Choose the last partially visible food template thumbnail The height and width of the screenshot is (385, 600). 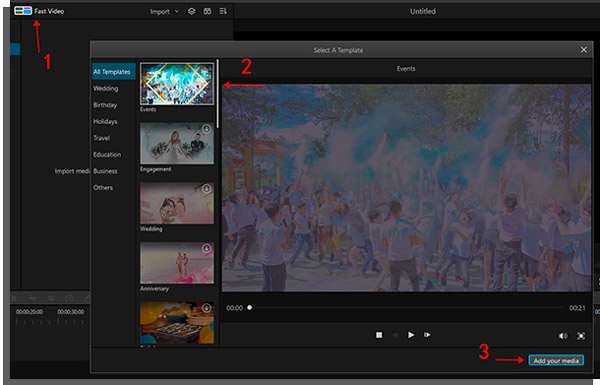point(177,323)
